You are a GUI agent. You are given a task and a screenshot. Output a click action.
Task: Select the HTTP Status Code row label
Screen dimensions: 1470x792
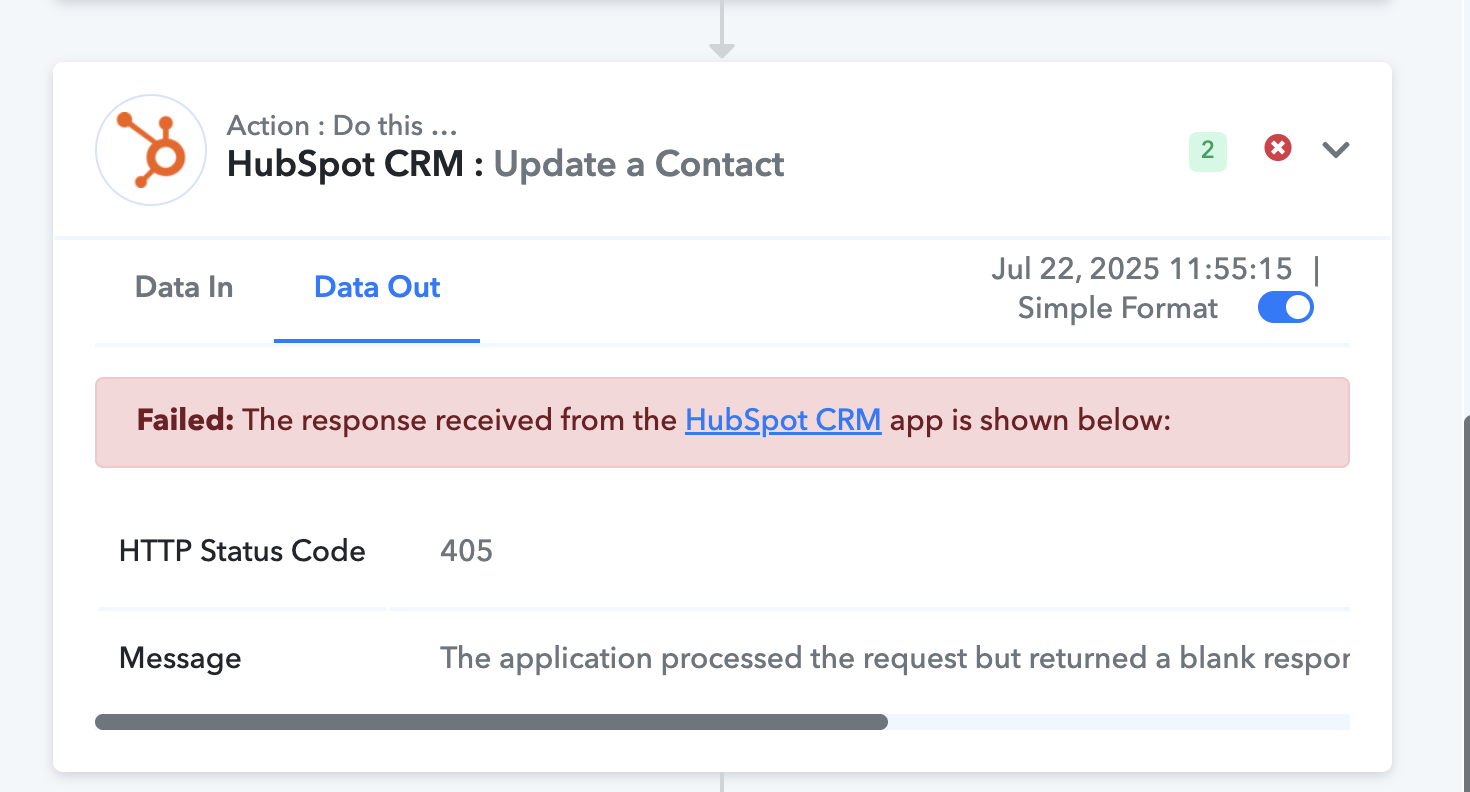tap(242, 551)
